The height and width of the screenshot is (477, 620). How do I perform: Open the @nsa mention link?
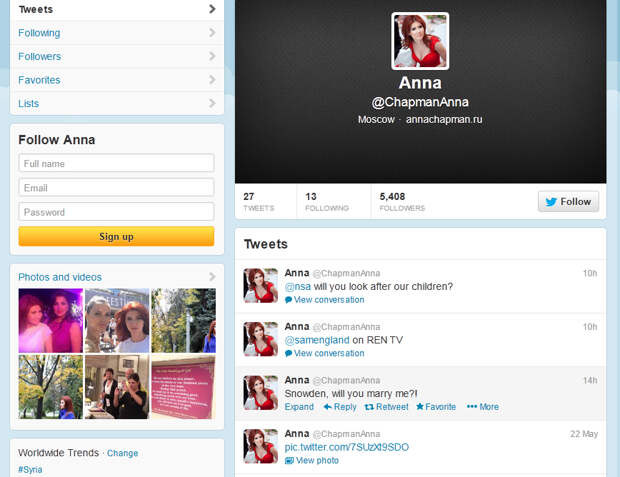tap(298, 286)
